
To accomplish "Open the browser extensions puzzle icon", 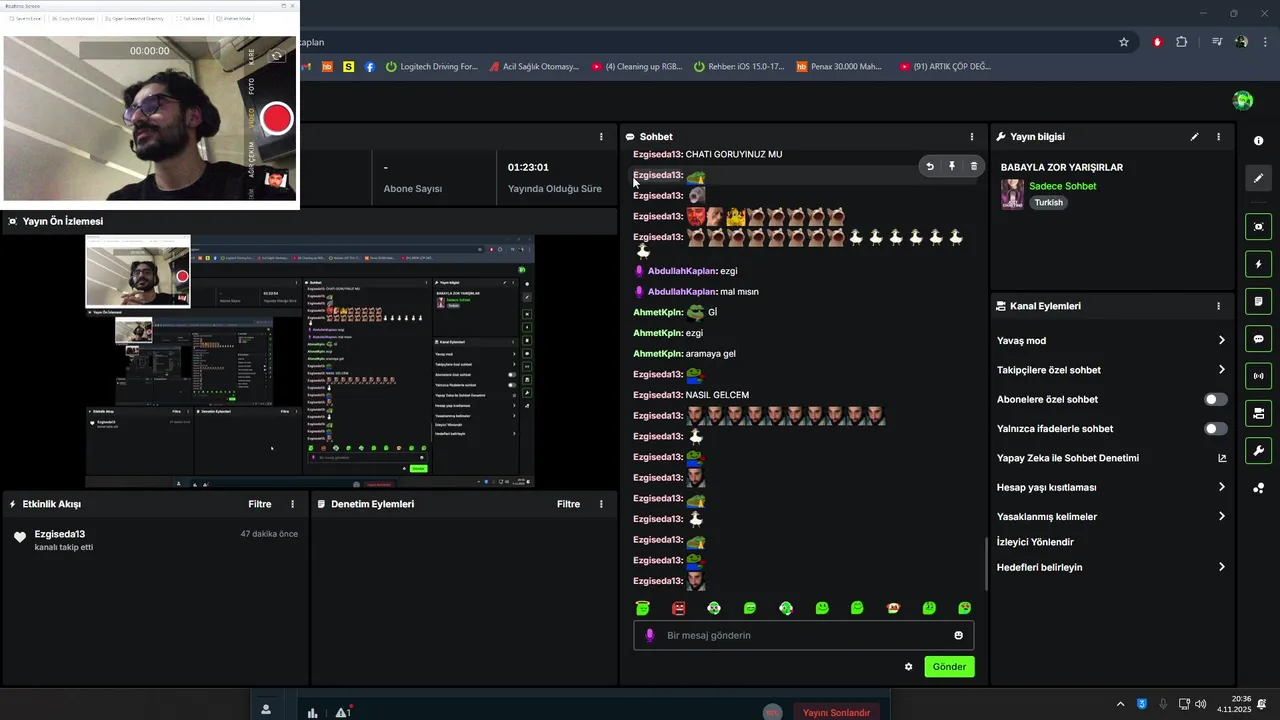I will tap(1182, 42).
